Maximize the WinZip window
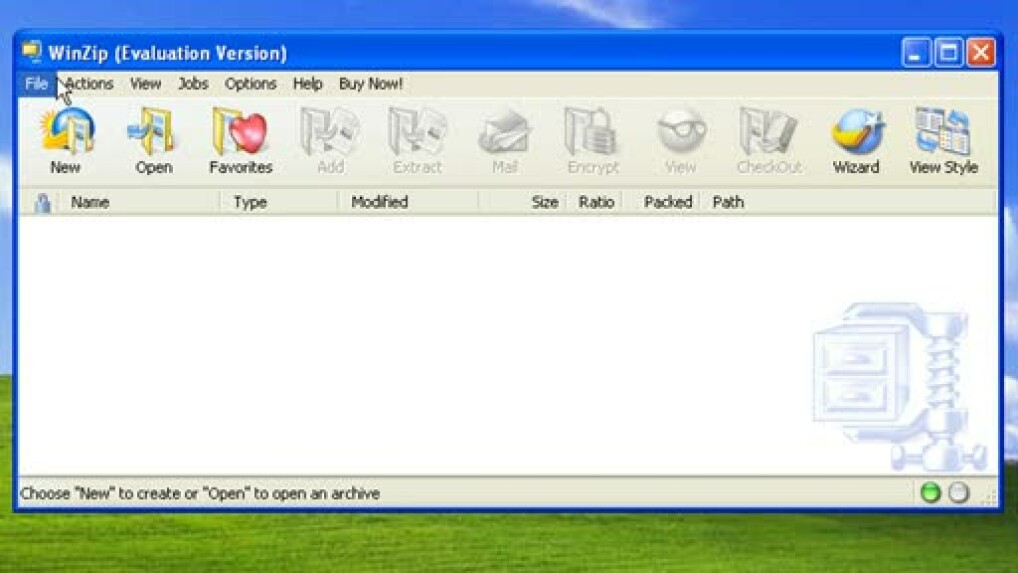This screenshot has height=573, width=1018. coord(949,53)
